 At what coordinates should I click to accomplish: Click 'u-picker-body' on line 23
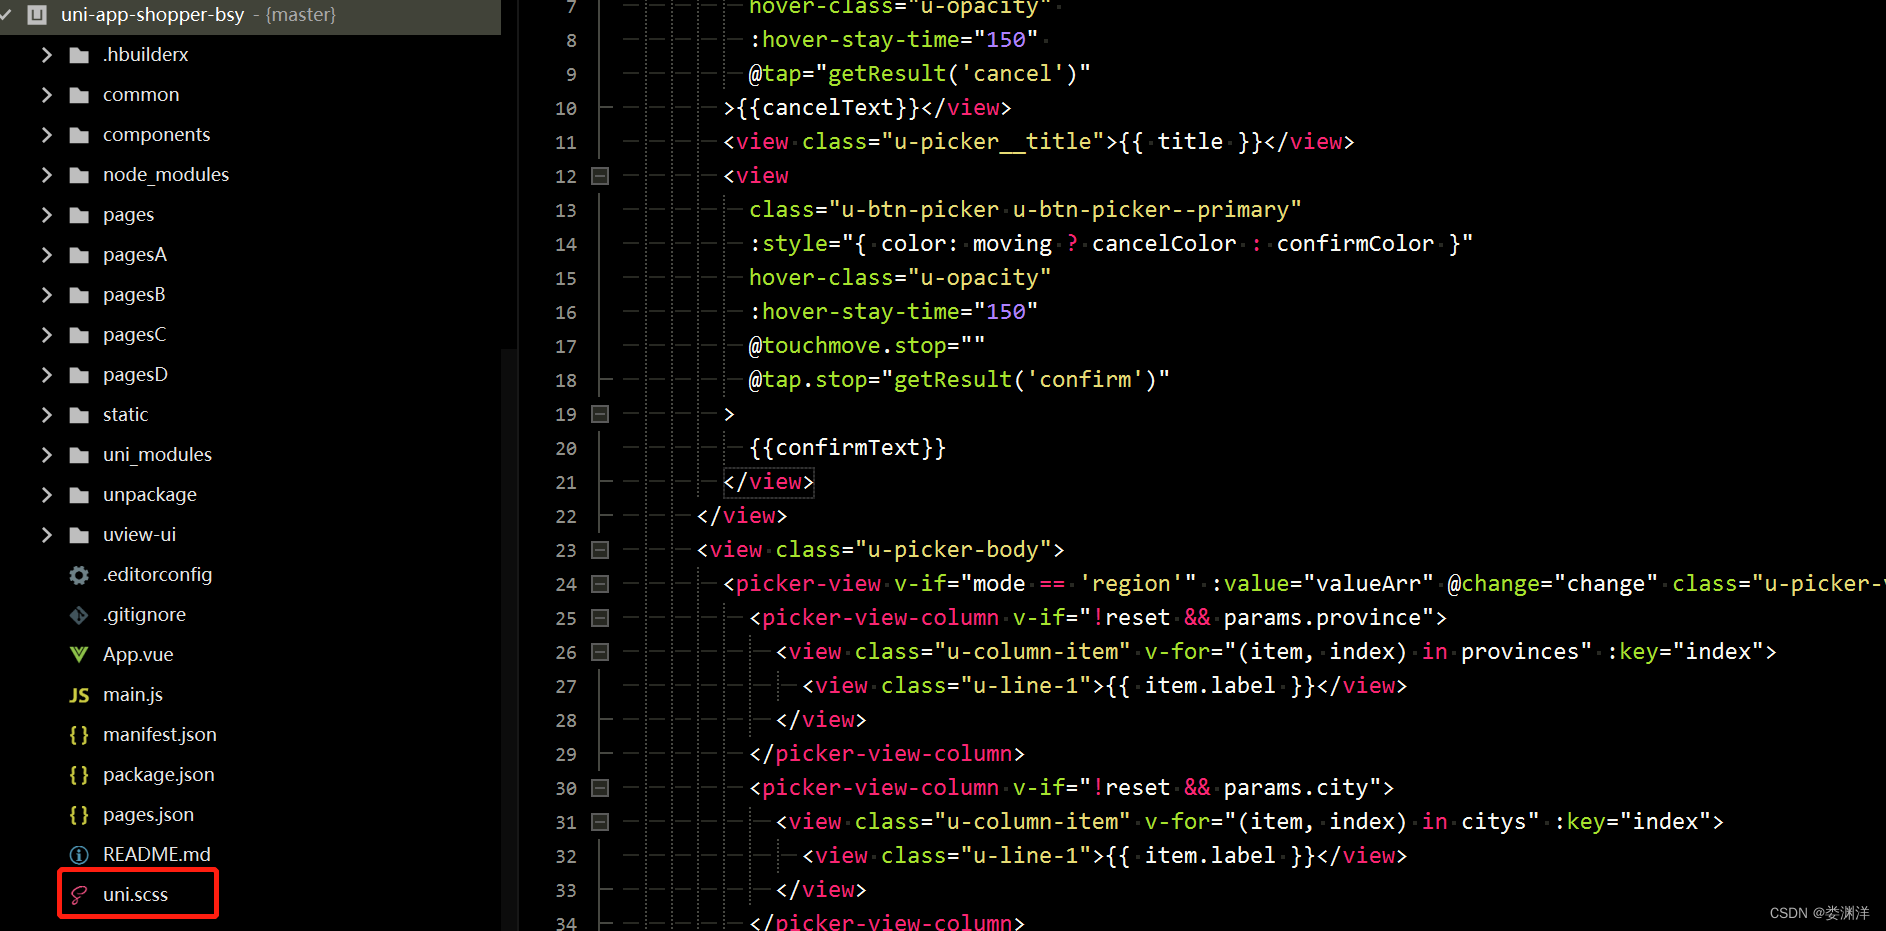953,550
